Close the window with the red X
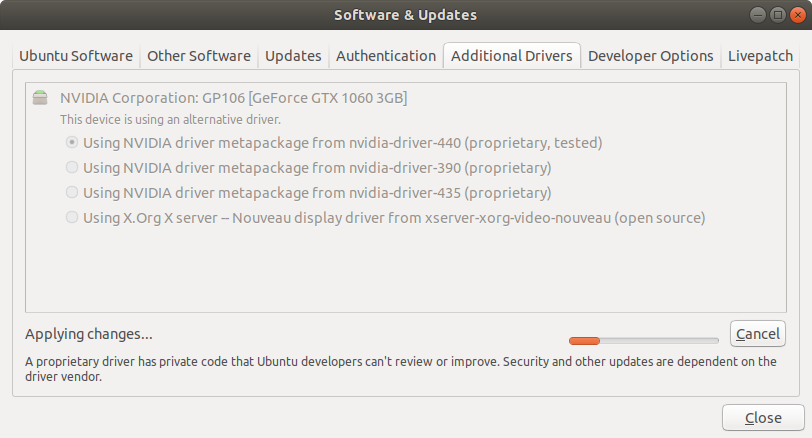Screen dimensions: 812x438 798,15
